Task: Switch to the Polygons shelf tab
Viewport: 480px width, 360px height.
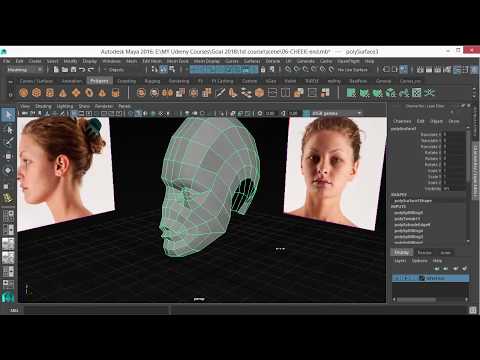Action: click(x=99, y=81)
